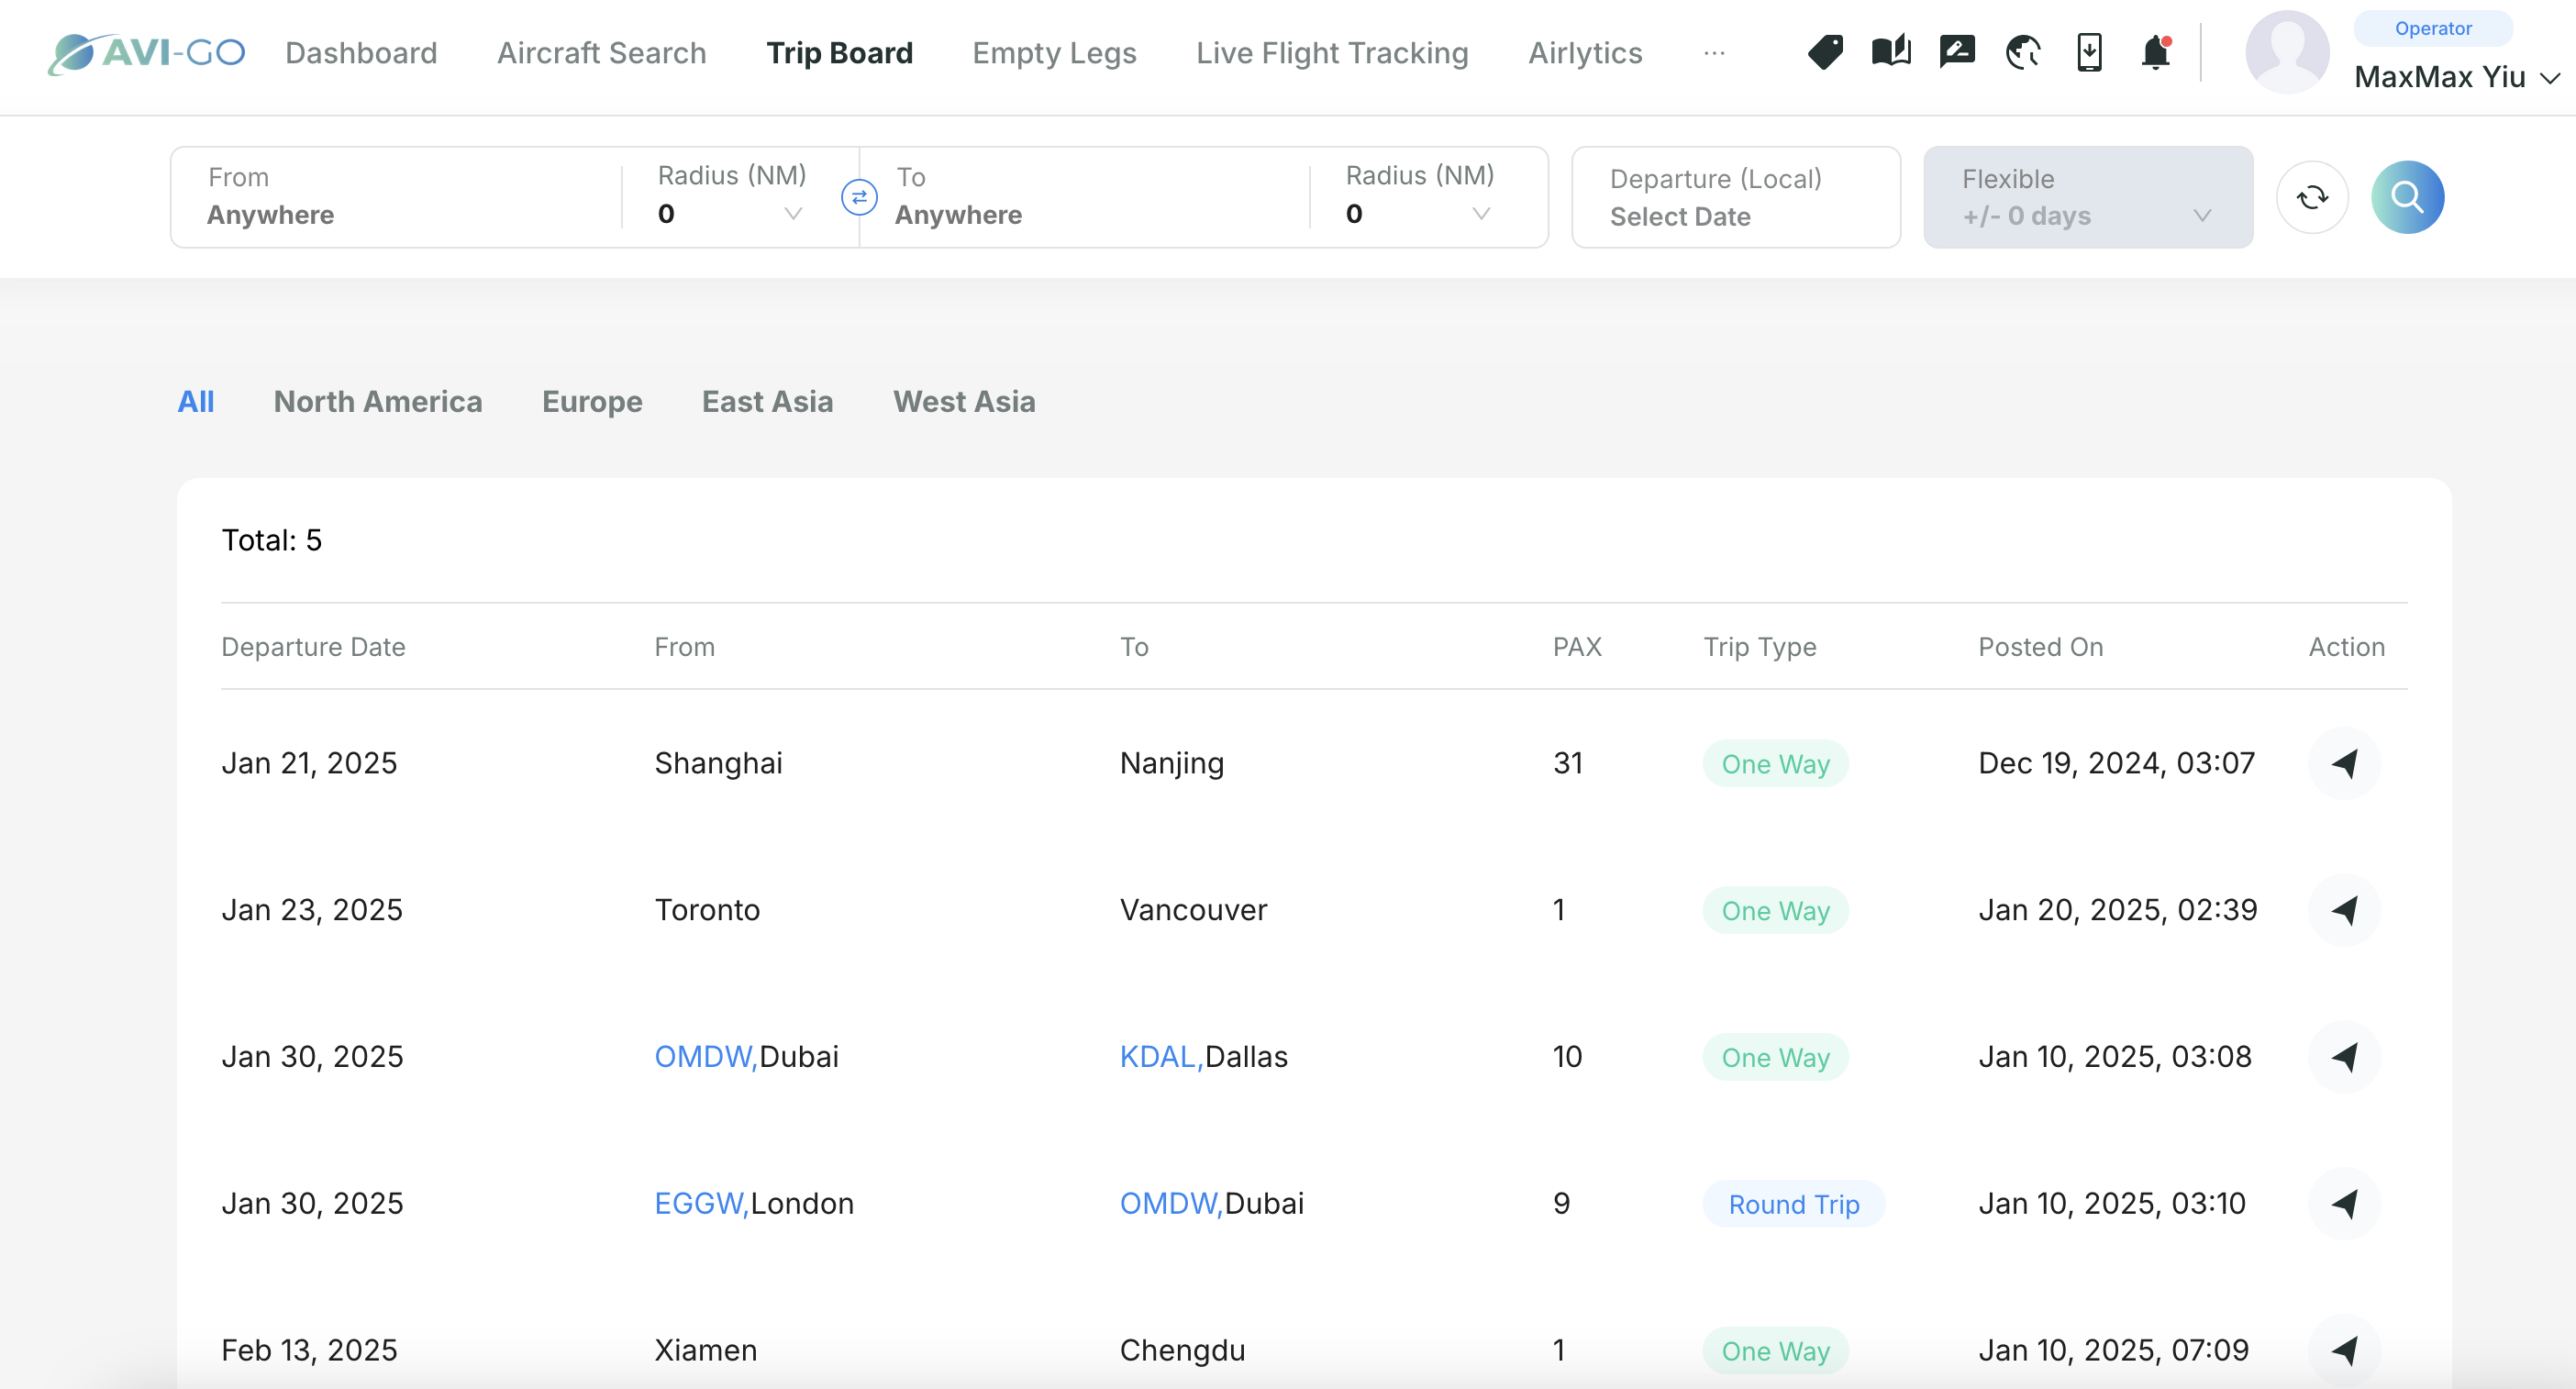Image resolution: width=2576 pixels, height=1389 pixels.
Task: Click the mobile download icon in header
Action: coord(2089,52)
